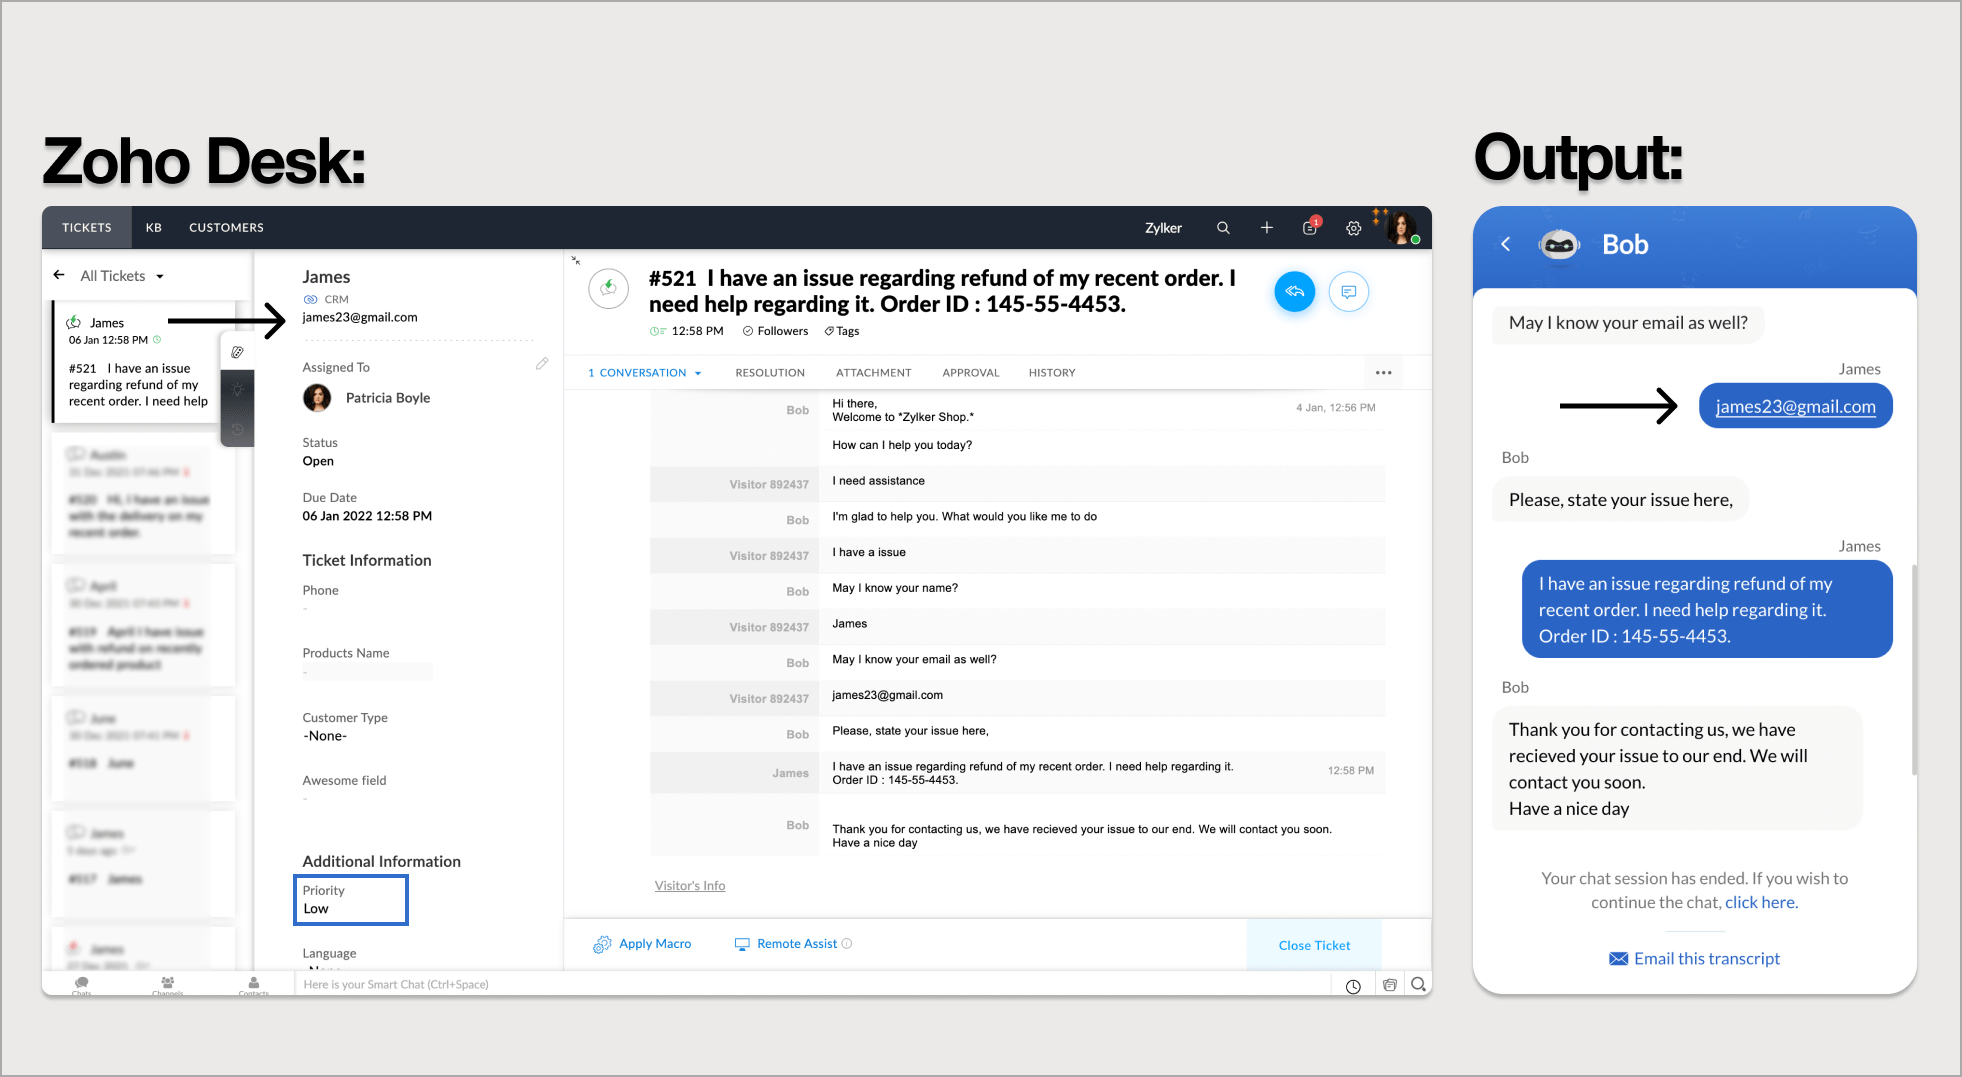Open Channels in bottom bar
This screenshot has width=1962, height=1077.
(167, 986)
